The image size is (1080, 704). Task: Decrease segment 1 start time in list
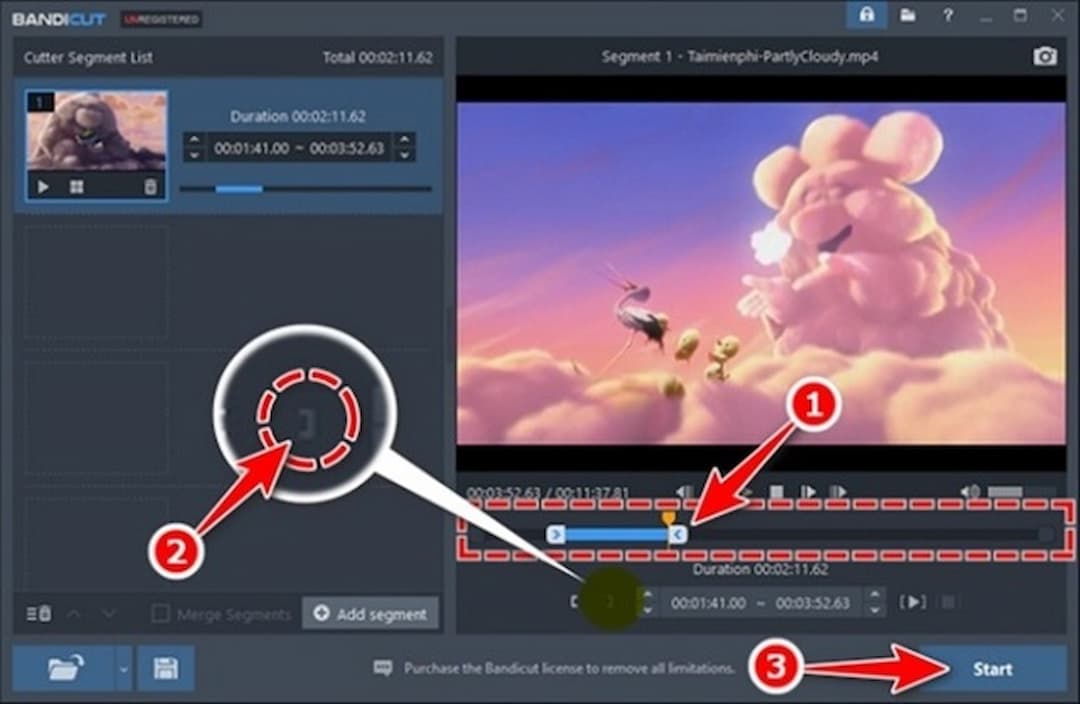[194, 155]
